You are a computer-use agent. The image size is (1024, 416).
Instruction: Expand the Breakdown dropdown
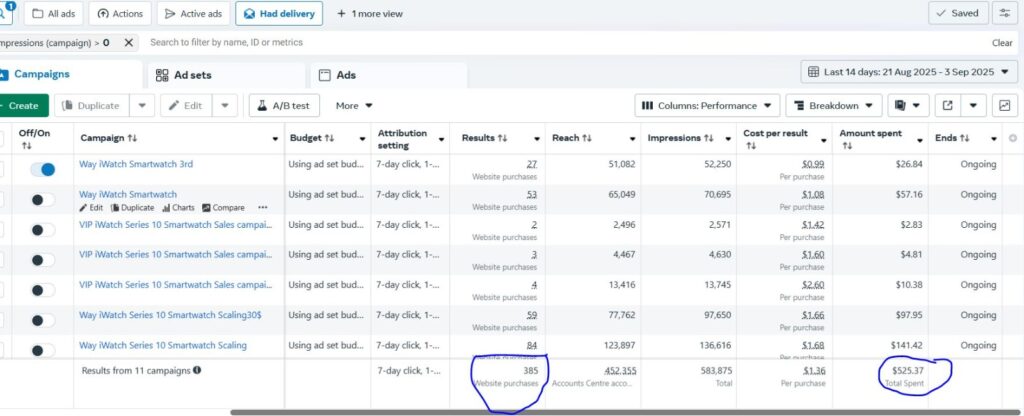(833, 105)
